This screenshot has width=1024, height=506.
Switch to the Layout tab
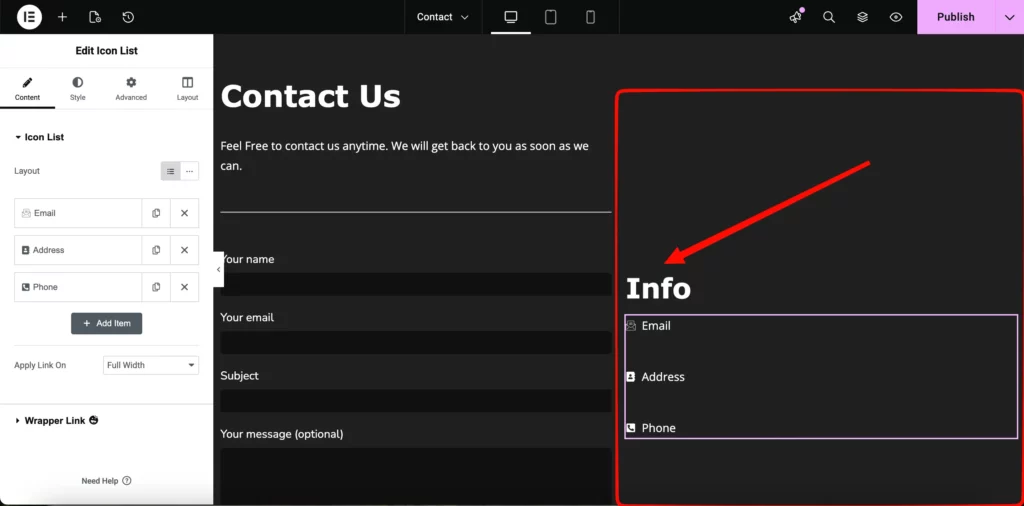(187, 89)
